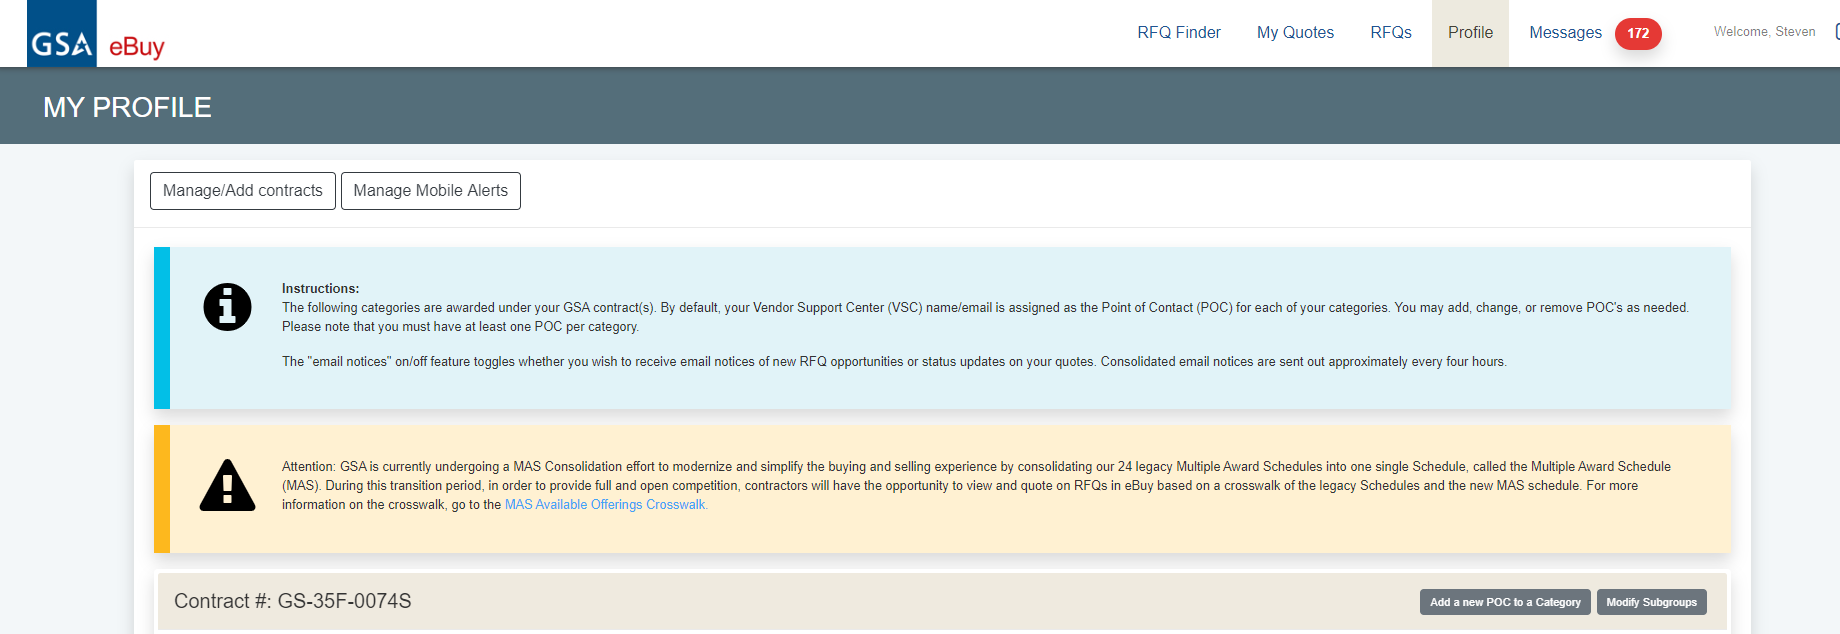Viewport: 1840px width, 634px height.
Task: Open Manage Mobile Alerts
Action: (431, 191)
